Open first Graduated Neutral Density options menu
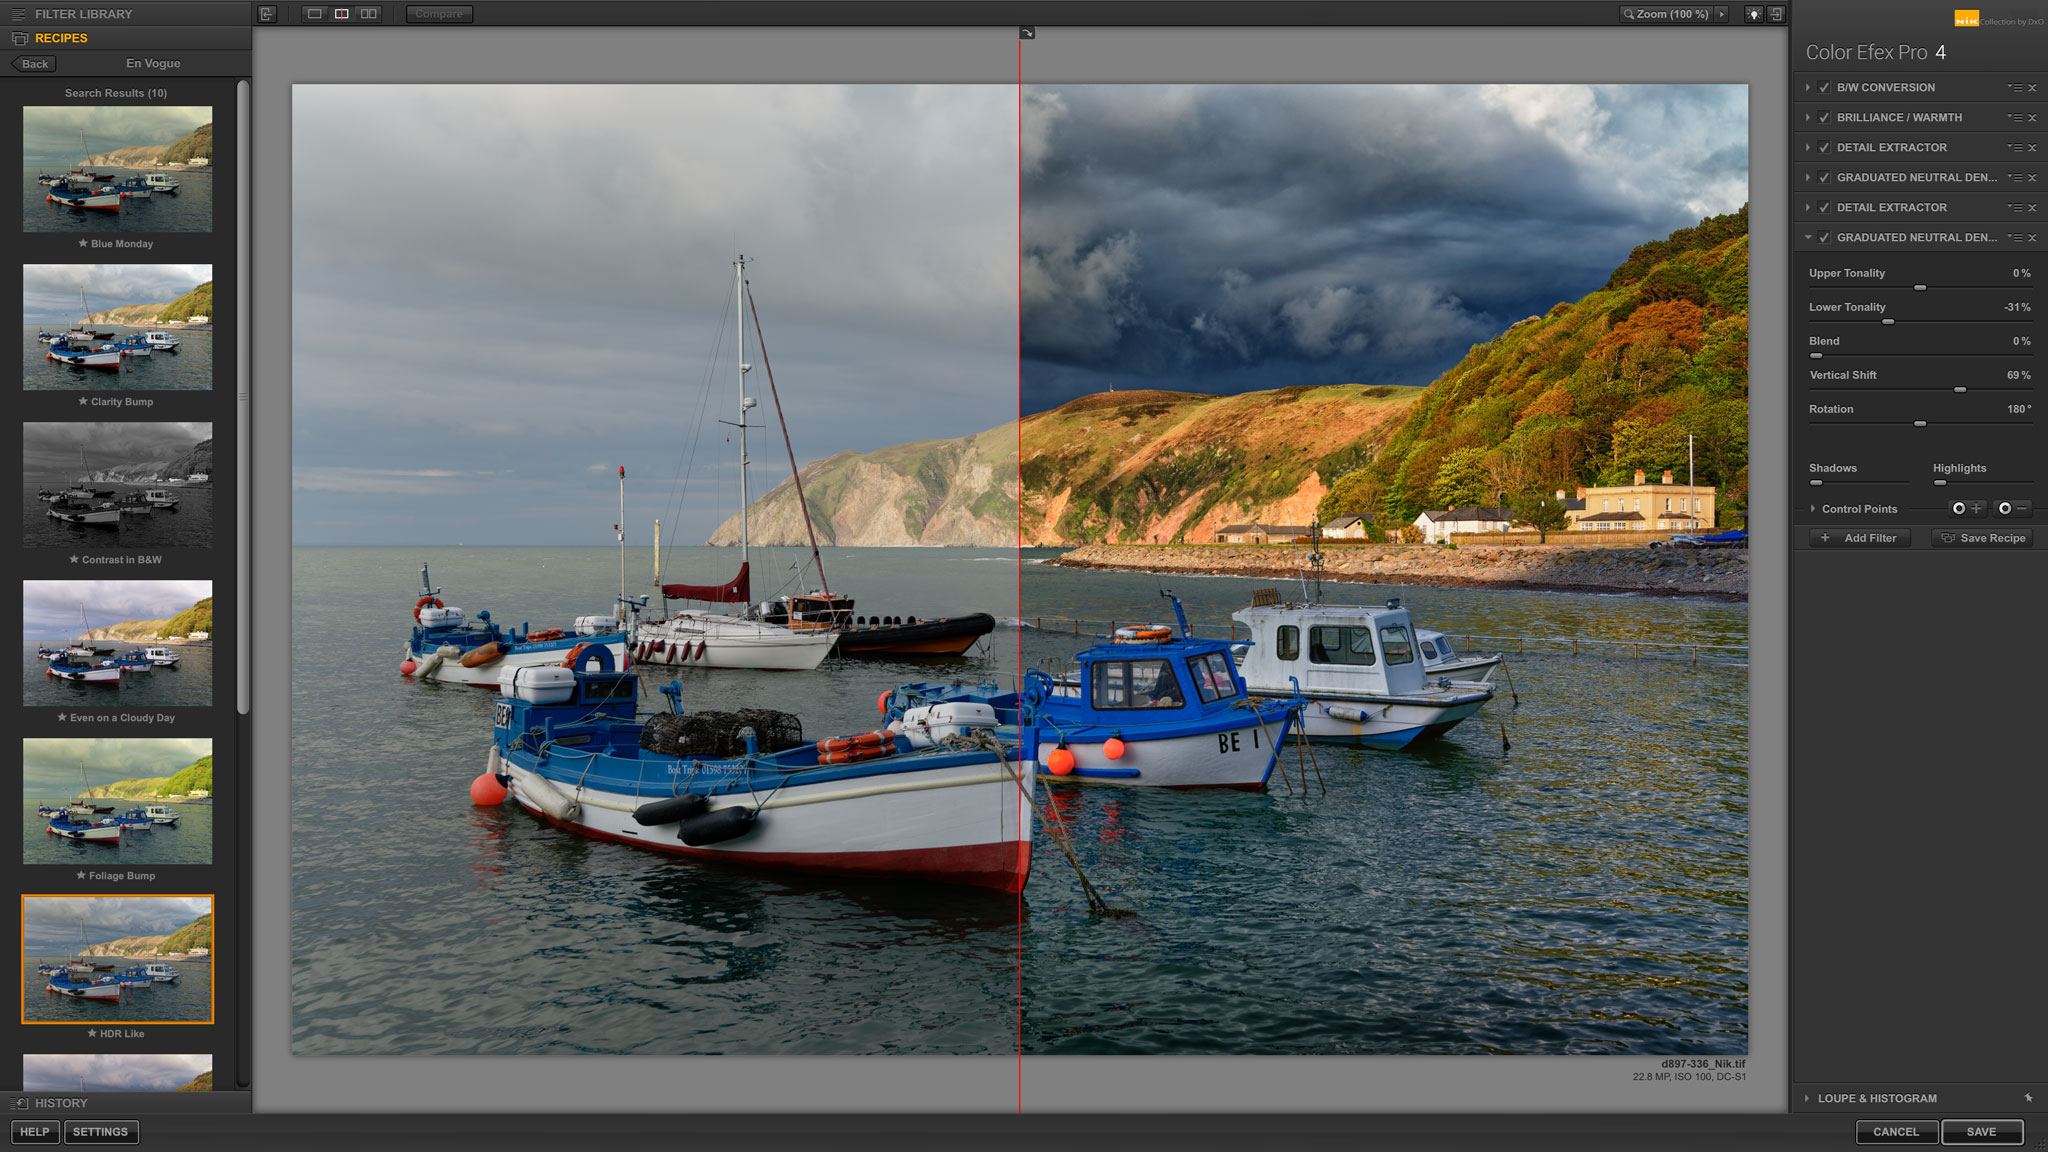 tap(2014, 178)
